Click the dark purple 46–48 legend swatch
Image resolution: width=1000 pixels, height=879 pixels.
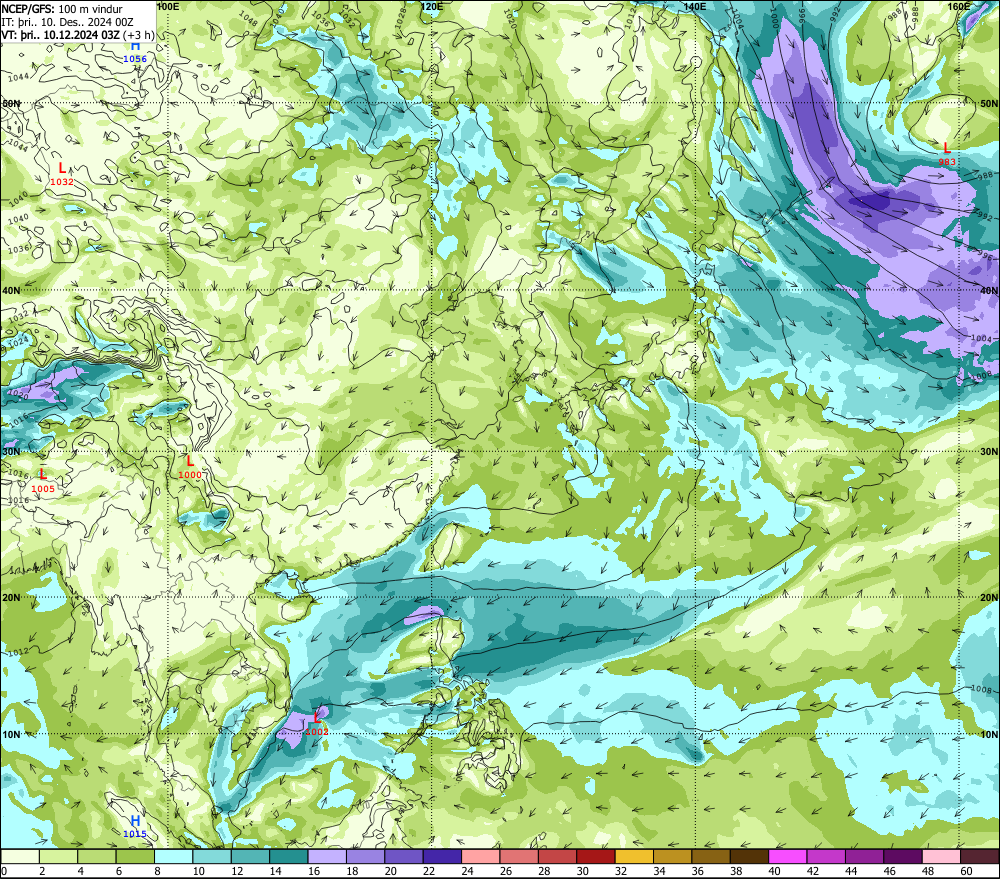[x=903, y=856]
